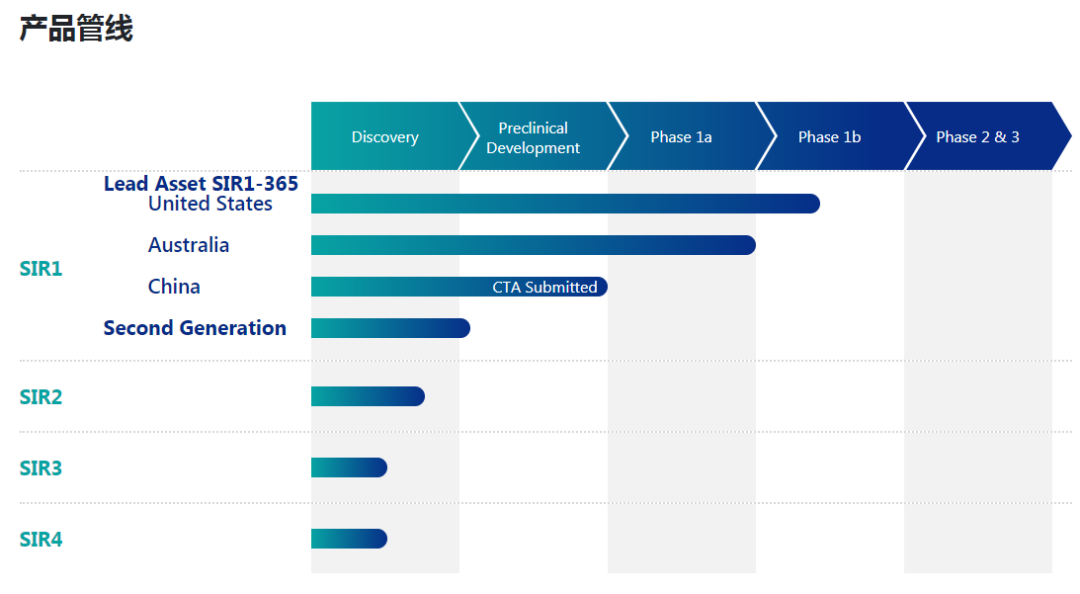Click the Australia row label
Image resolution: width=1080 pixels, height=594 pixels.
[x=188, y=245]
